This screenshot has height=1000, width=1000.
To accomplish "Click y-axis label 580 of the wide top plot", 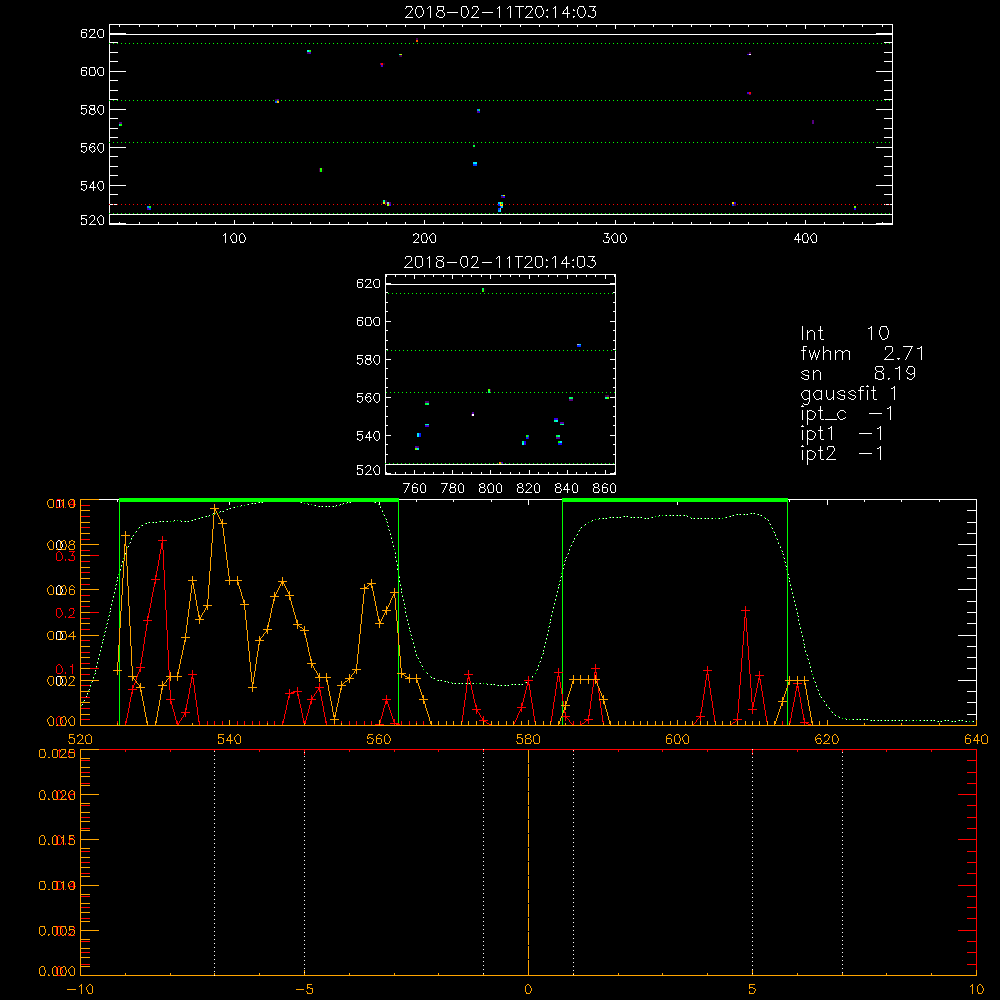I will pyautogui.click(x=92, y=110).
